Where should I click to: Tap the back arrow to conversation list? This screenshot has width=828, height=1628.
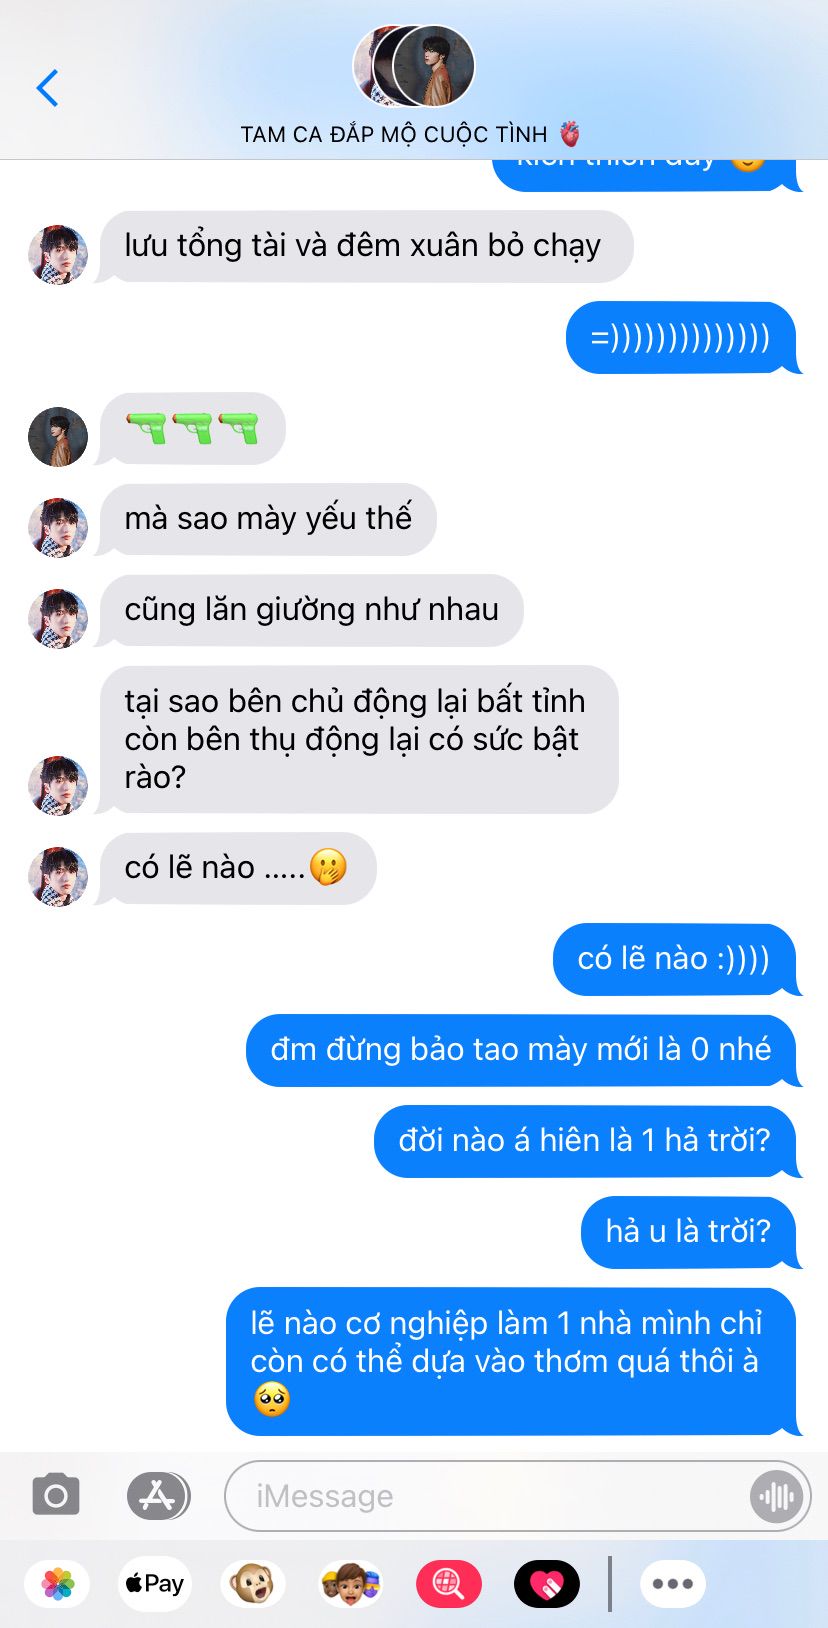(x=47, y=88)
